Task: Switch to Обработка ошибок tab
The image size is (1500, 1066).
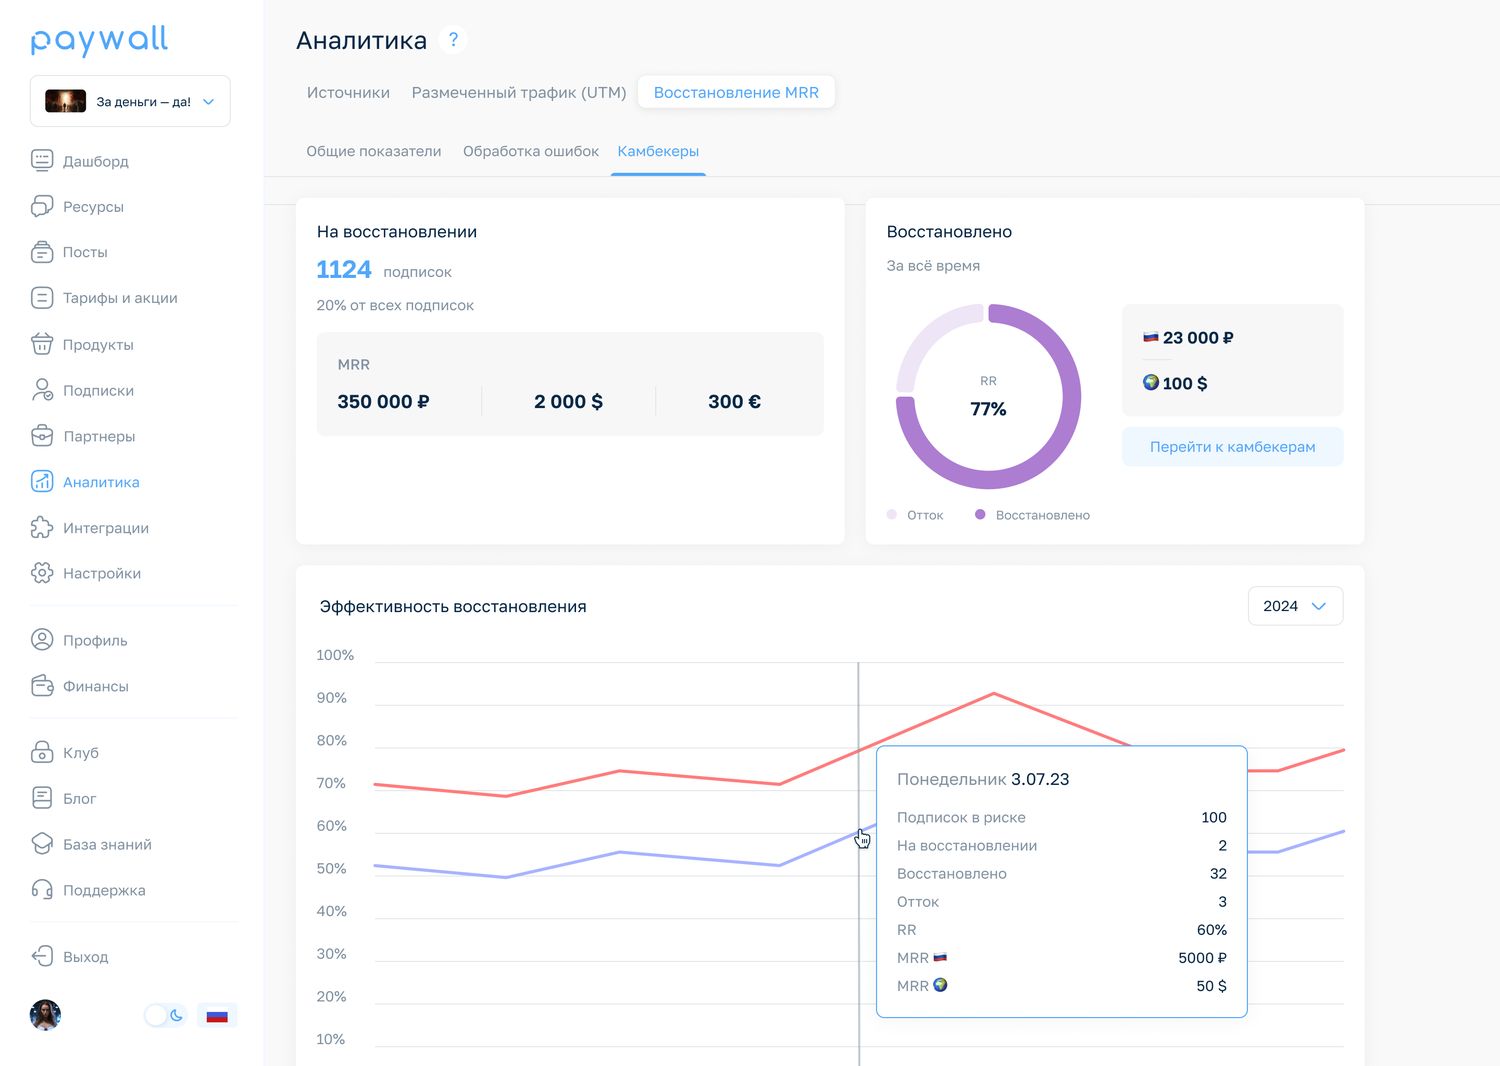Action: click(531, 151)
